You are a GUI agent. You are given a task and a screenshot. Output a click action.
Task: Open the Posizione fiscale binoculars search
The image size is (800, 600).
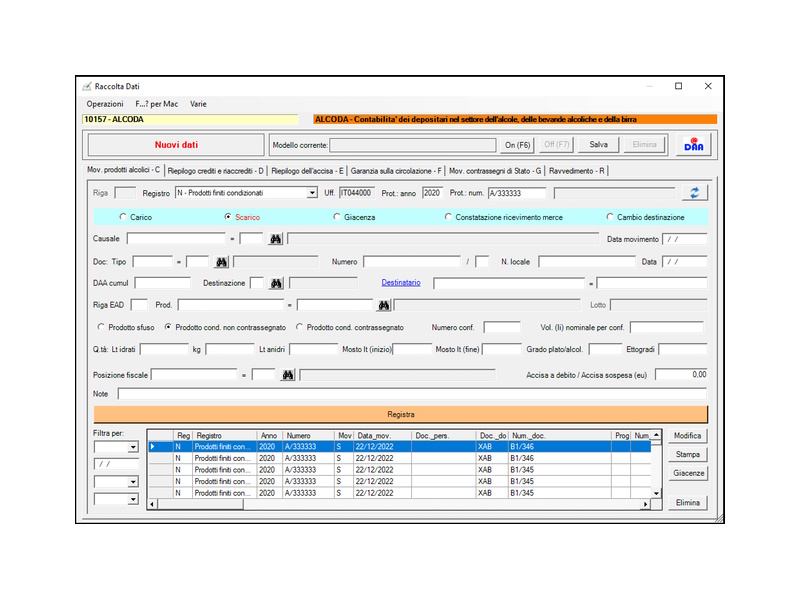288,375
